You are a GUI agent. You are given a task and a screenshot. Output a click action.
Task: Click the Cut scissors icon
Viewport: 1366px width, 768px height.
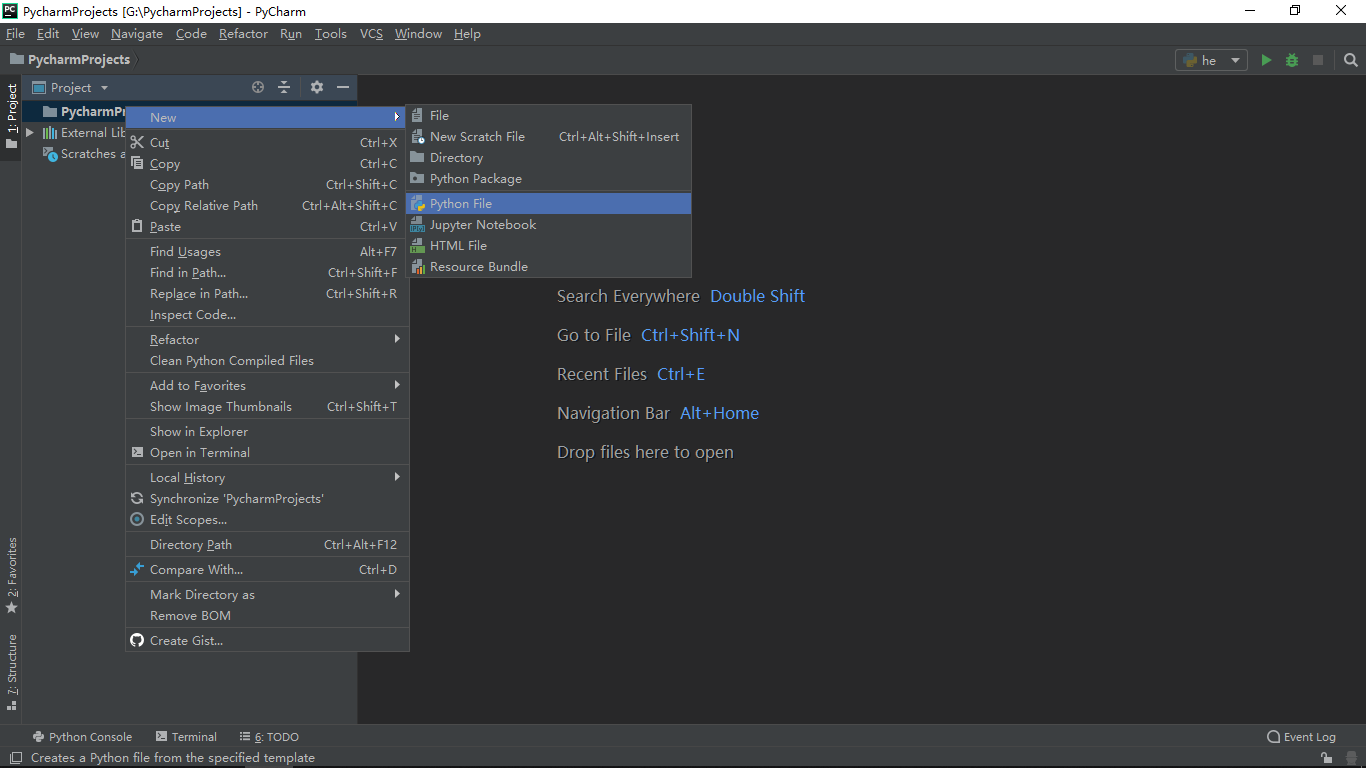[x=138, y=142]
